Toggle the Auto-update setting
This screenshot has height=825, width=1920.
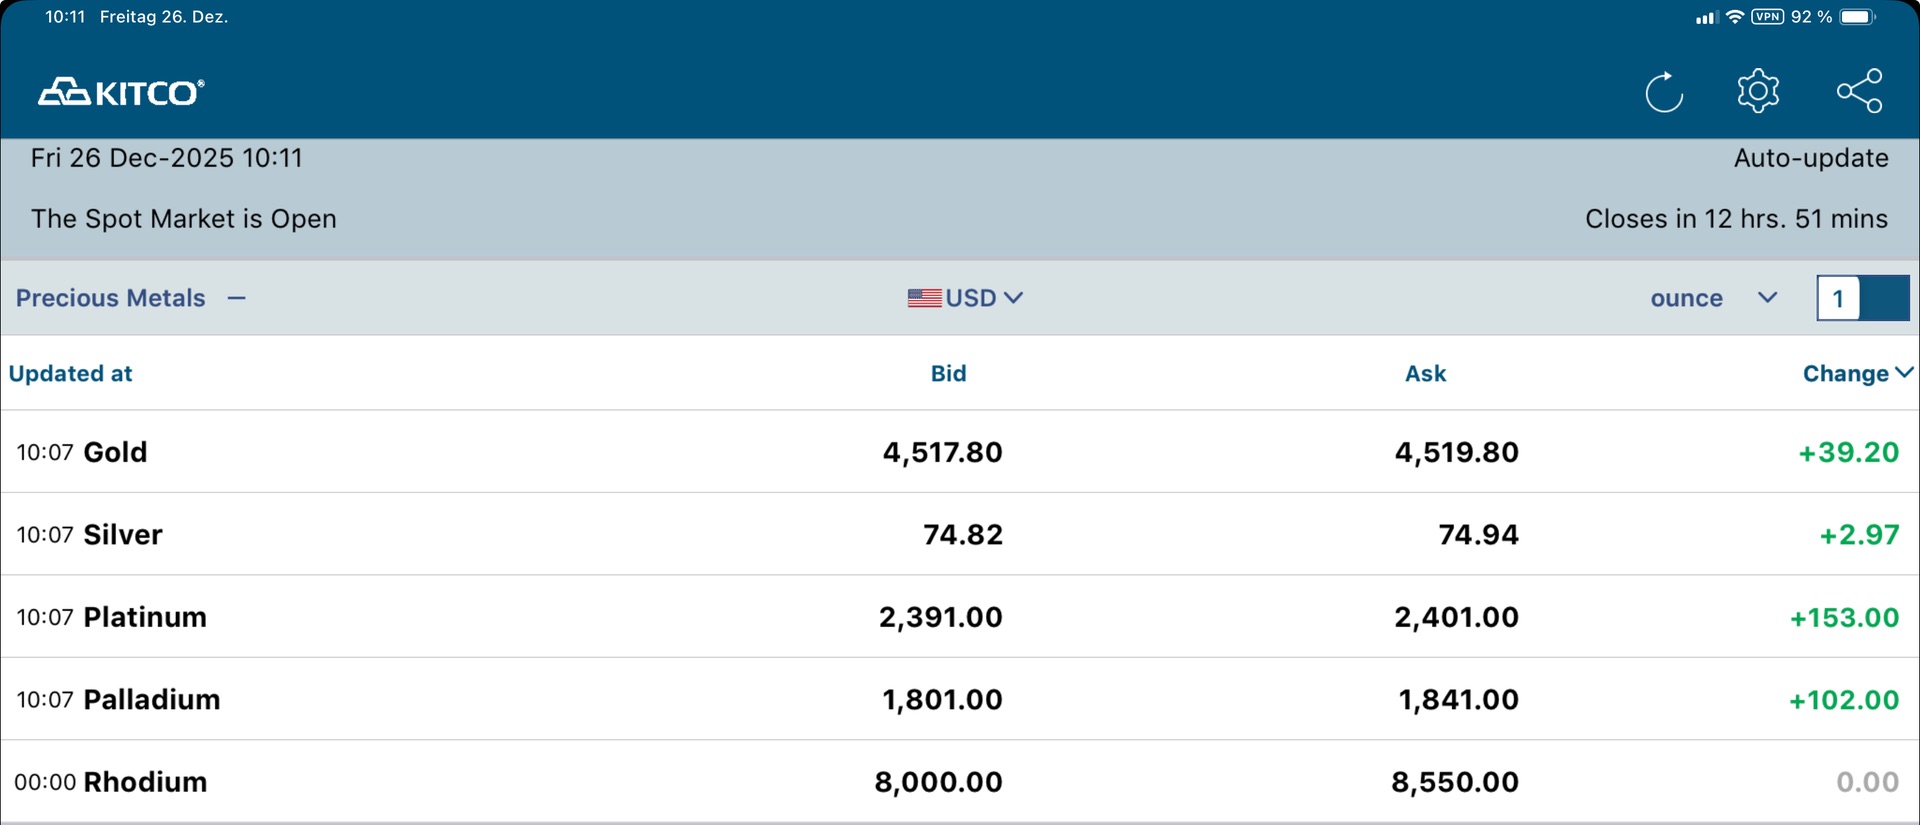point(1810,158)
